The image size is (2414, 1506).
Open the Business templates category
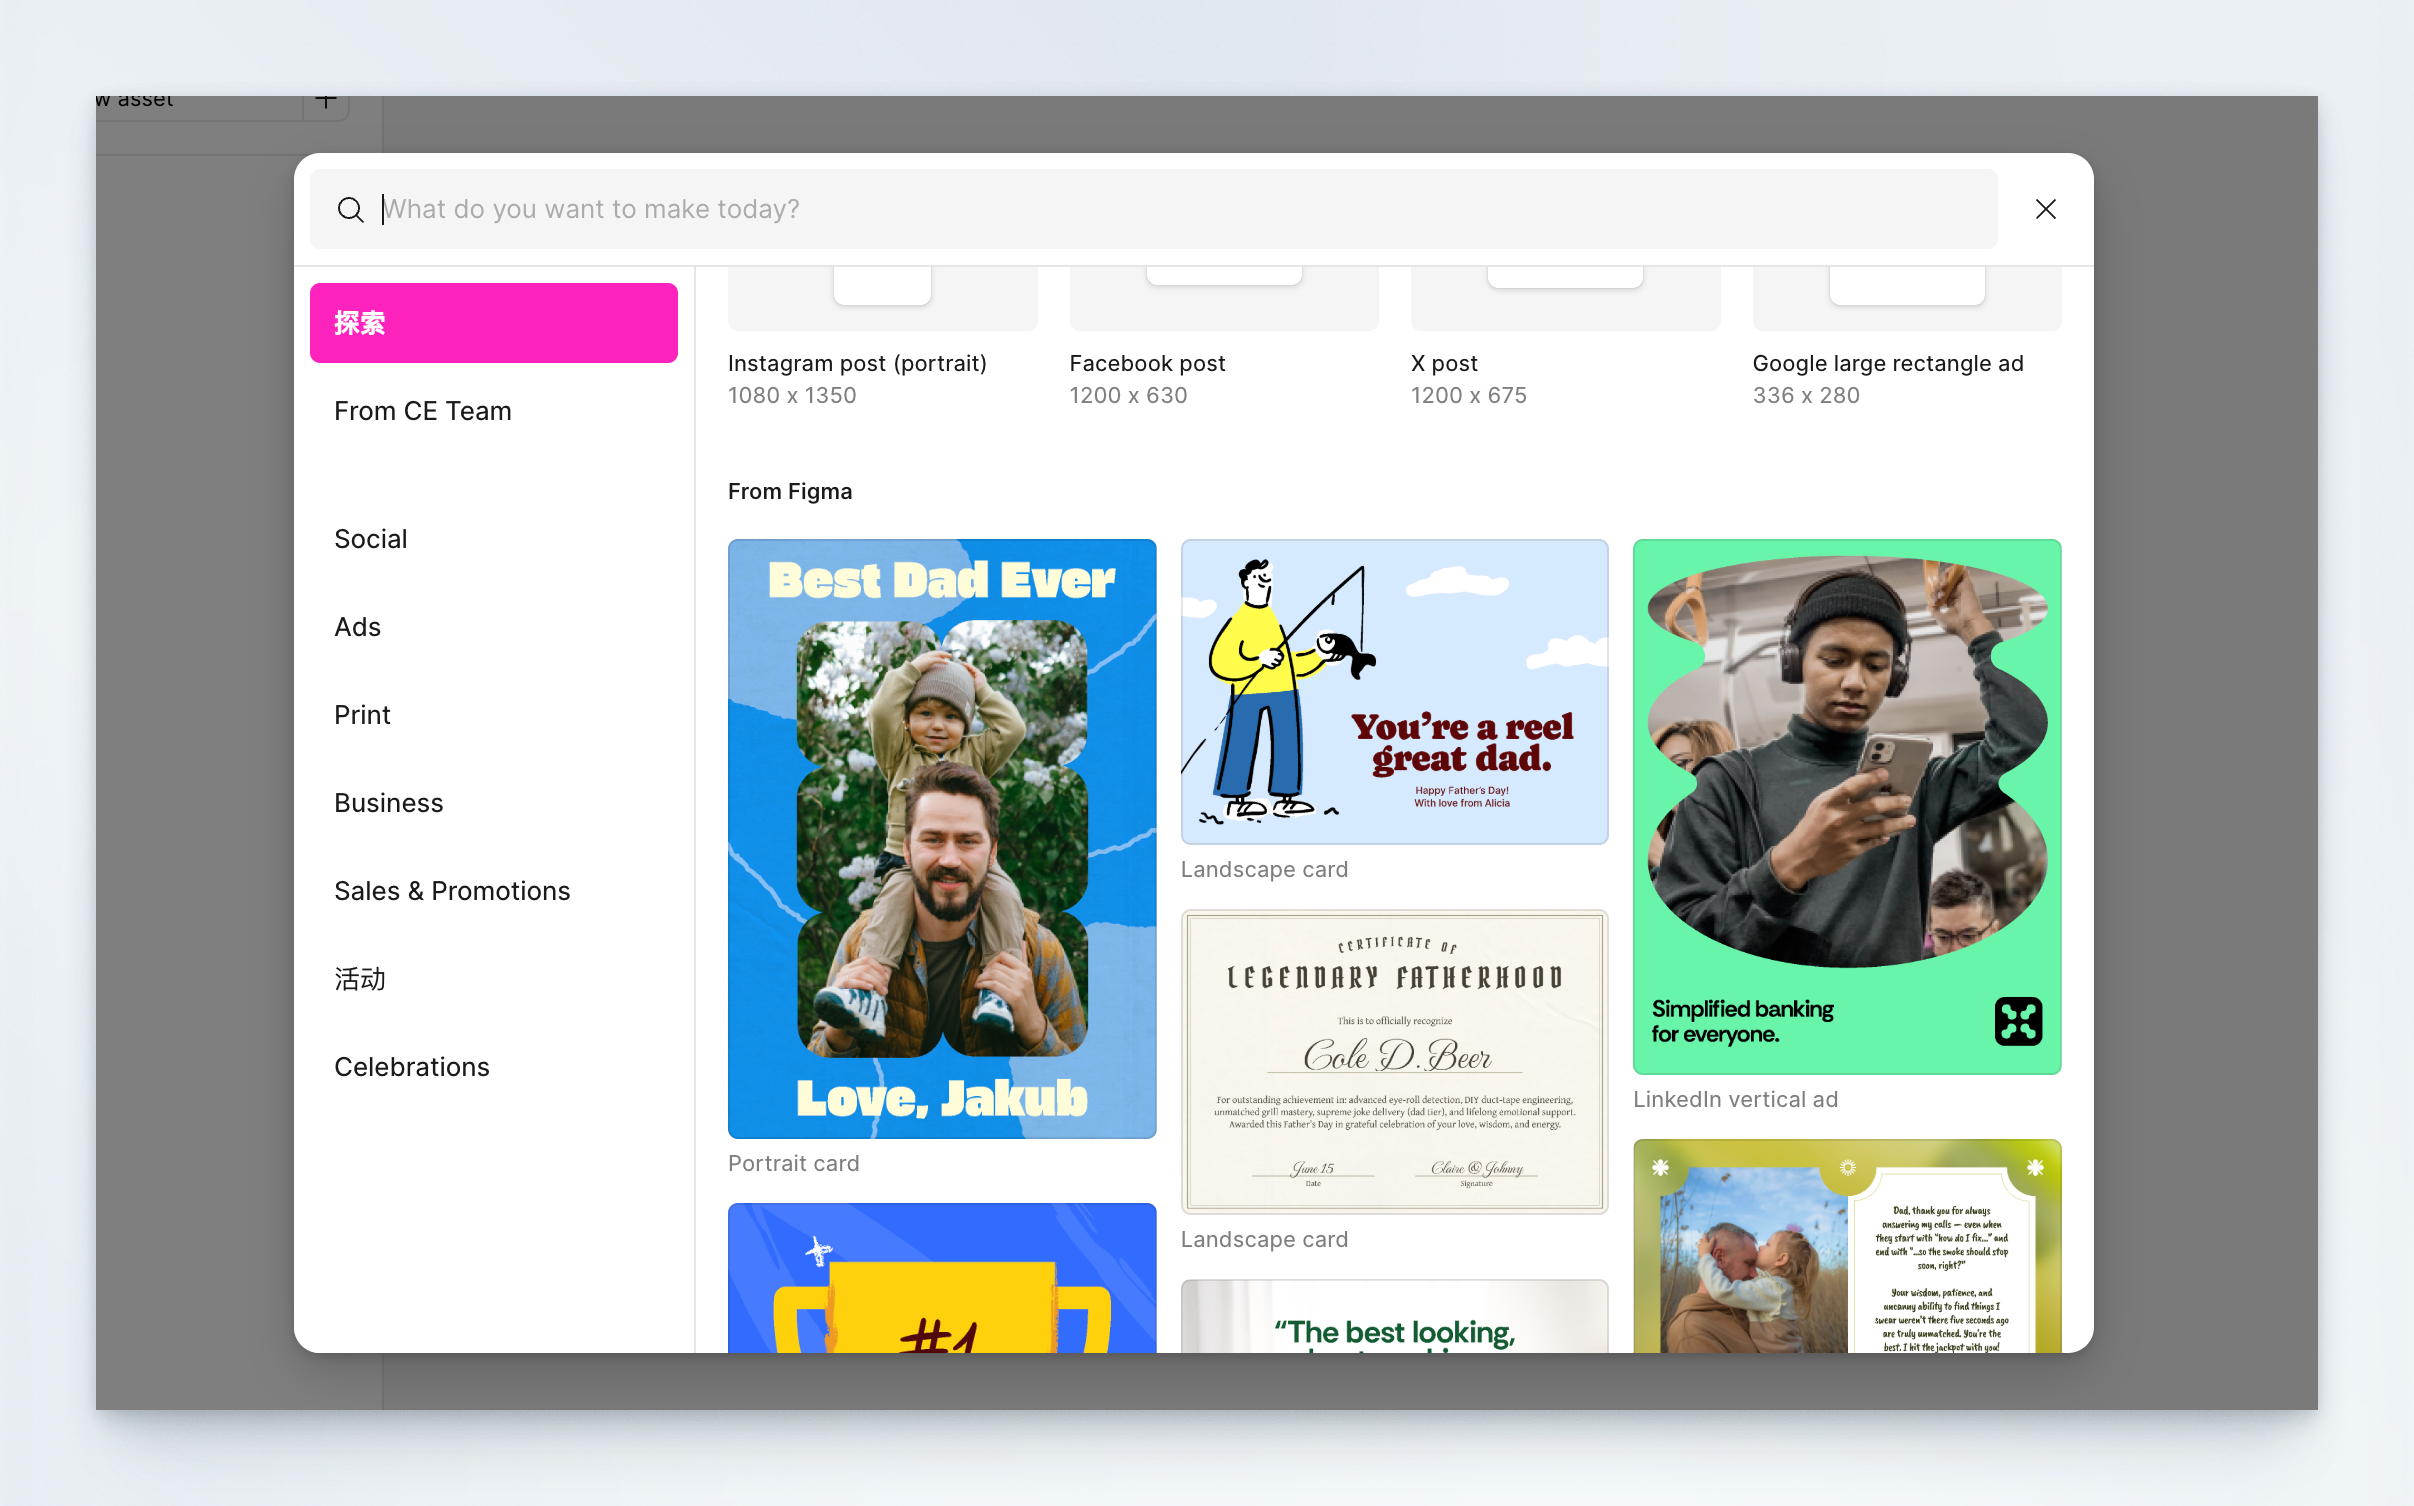tap(389, 803)
